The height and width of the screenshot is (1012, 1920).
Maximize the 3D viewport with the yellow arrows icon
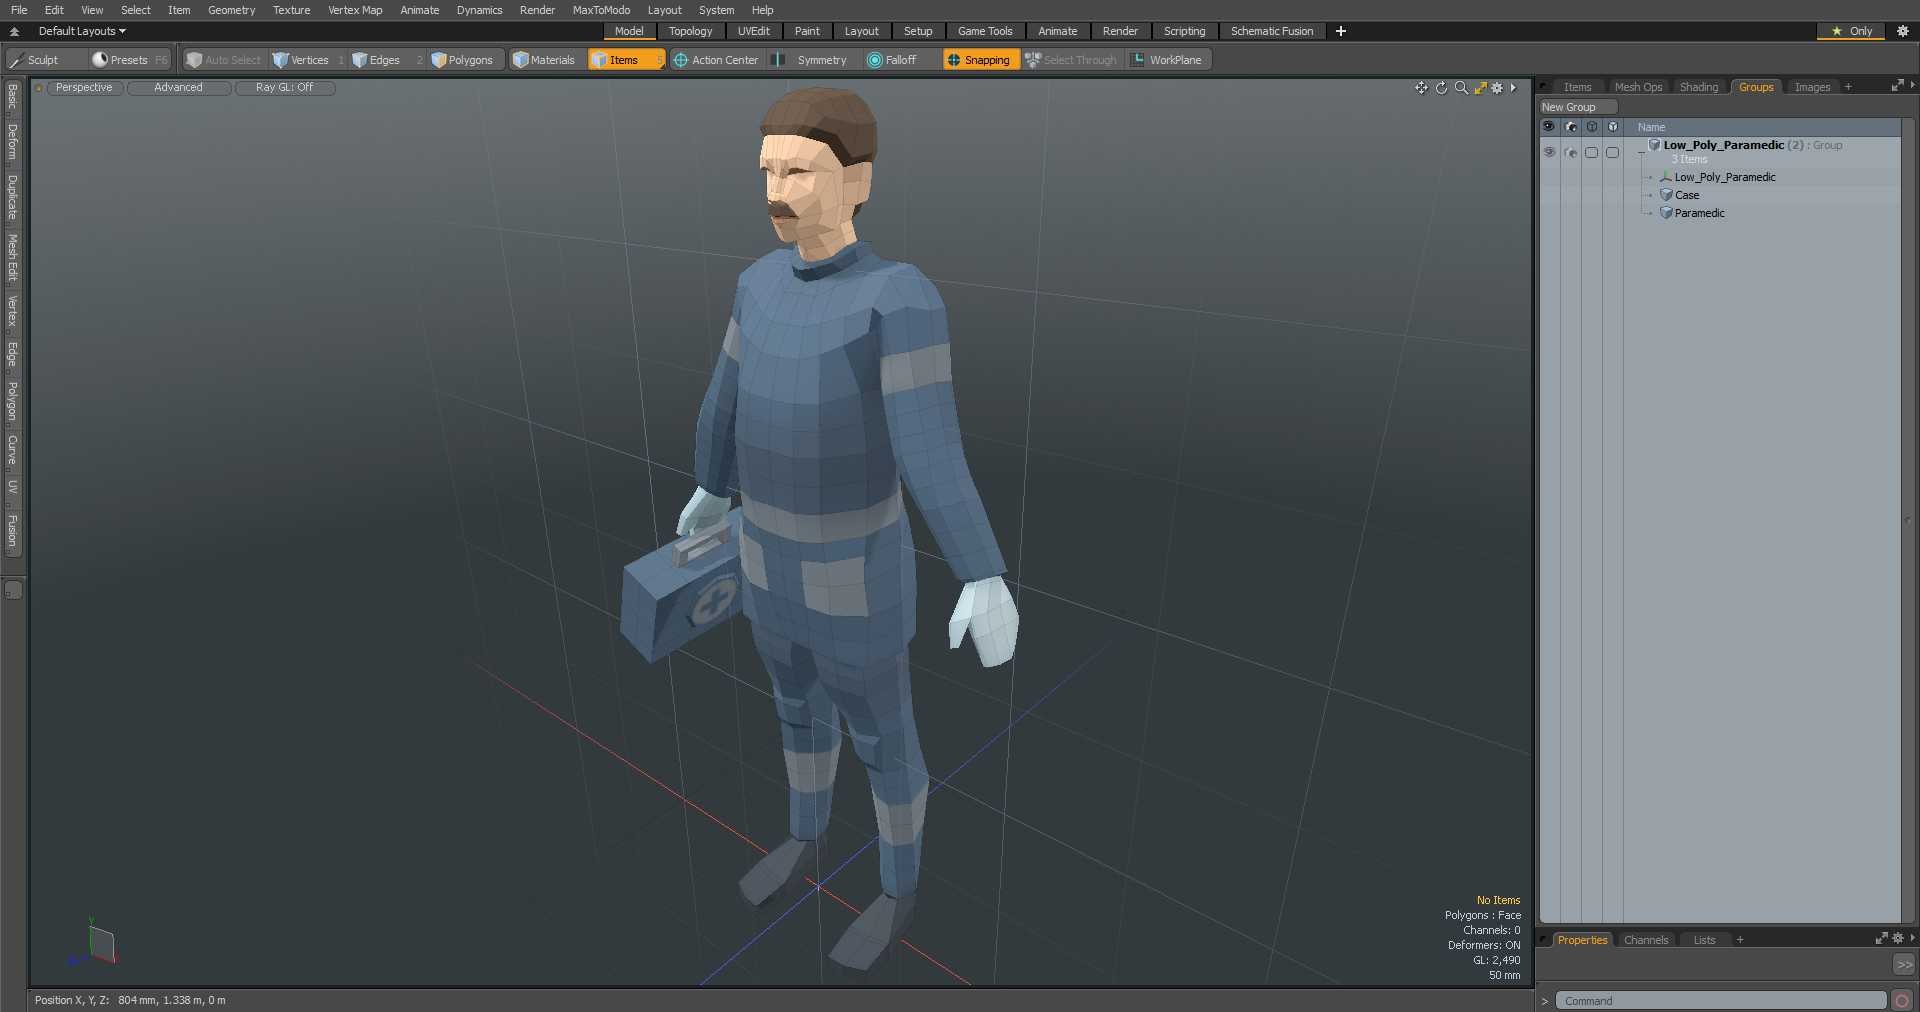[1480, 88]
